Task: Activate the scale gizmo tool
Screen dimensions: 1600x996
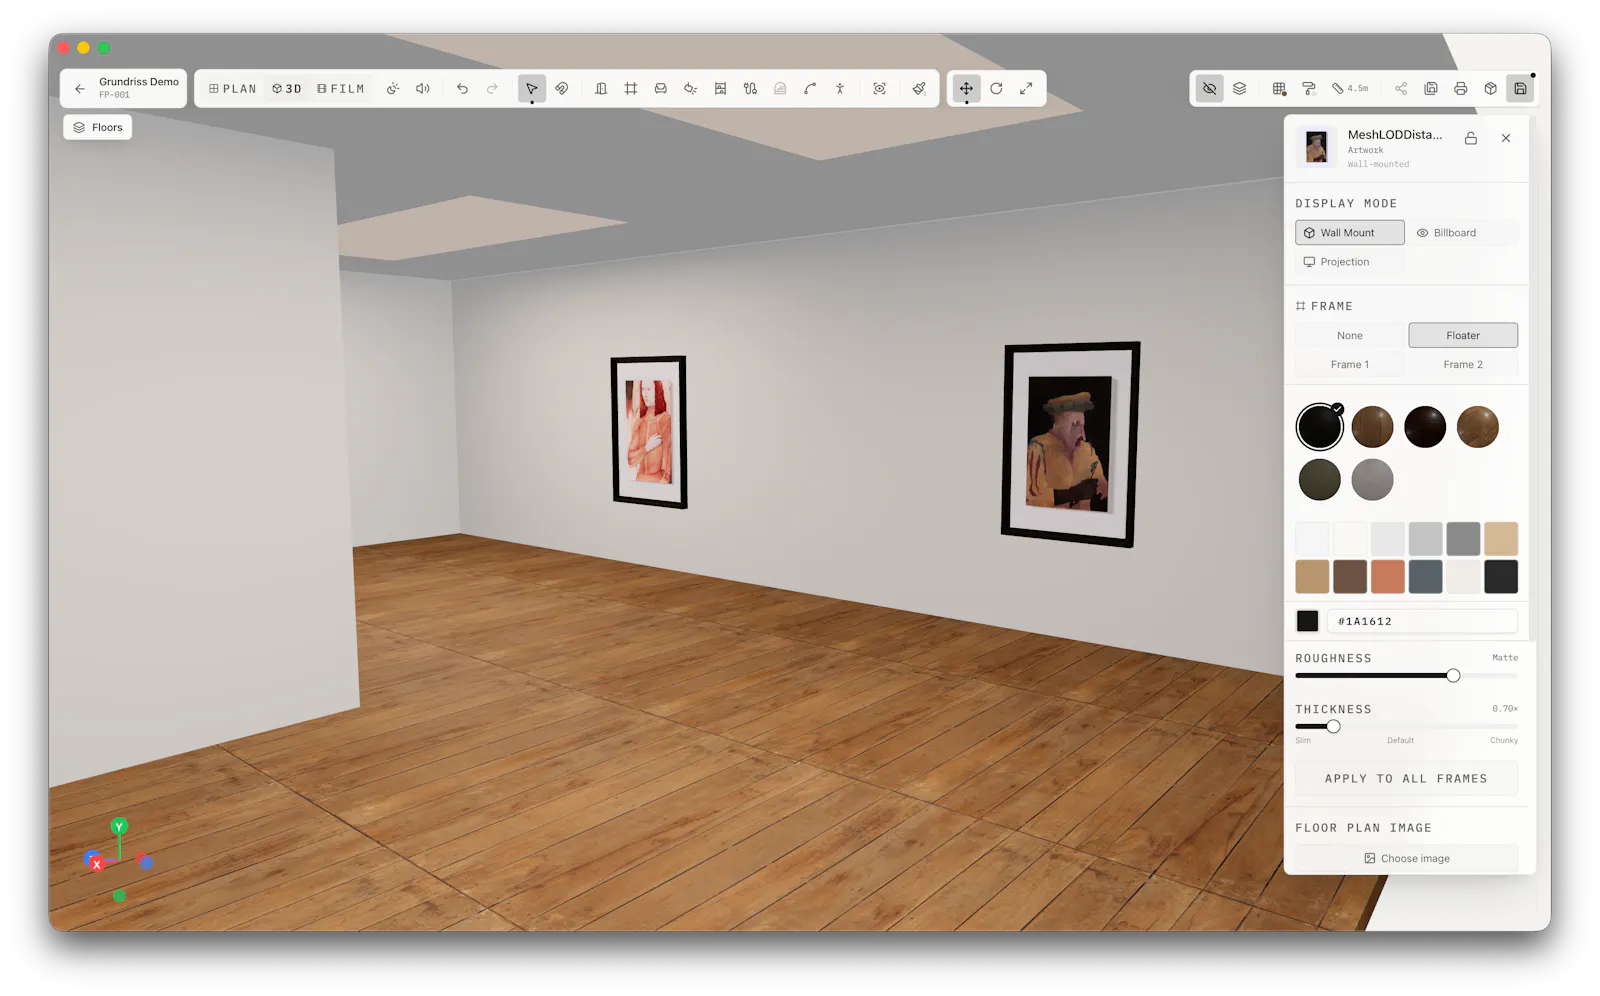Action: coord(1026,89)
